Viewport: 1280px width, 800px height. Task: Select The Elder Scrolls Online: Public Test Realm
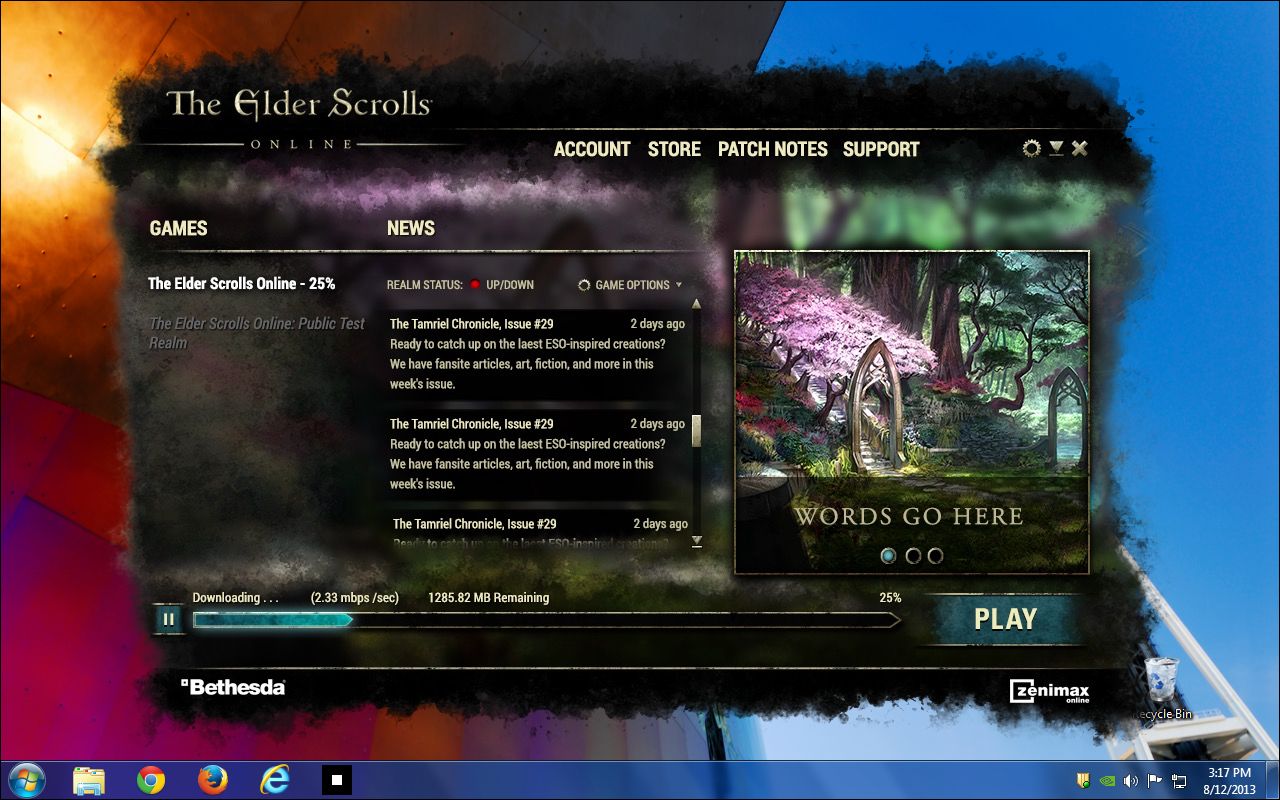coord(257,333)
